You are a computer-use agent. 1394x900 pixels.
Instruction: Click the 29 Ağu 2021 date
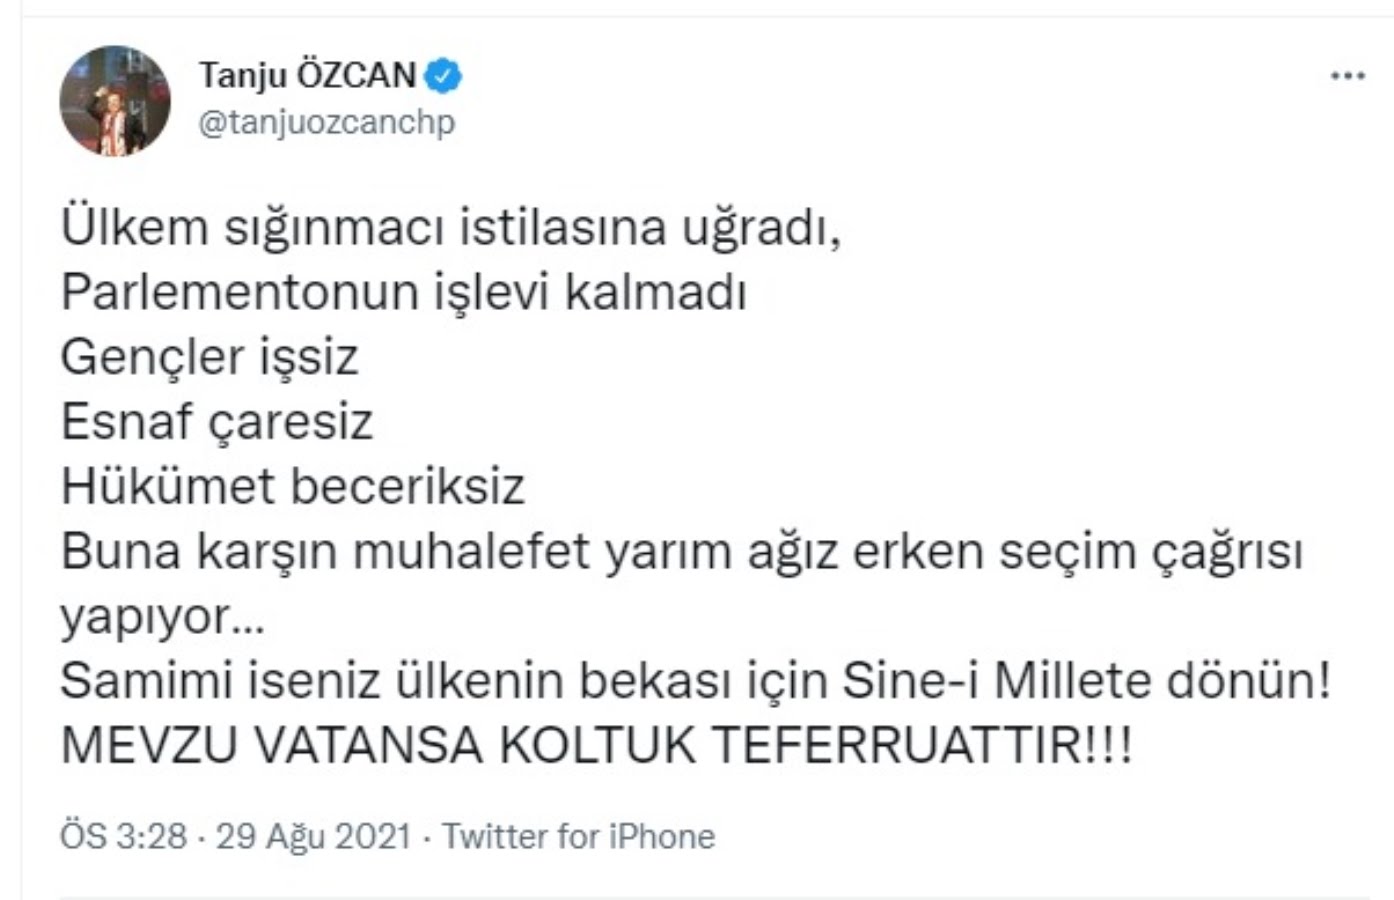coord(314,836)
